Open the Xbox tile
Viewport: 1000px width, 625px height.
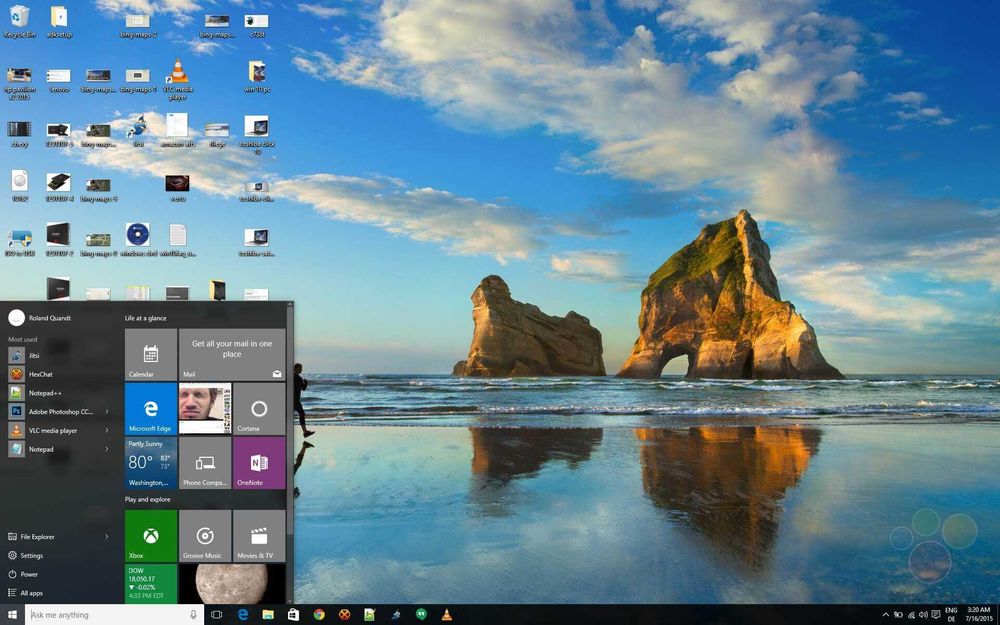click(x=151, y=536)
